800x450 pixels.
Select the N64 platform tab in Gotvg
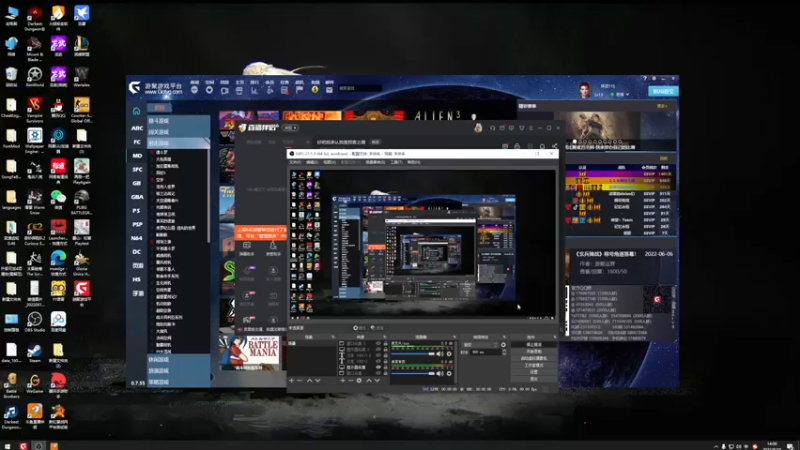tap(137, 238)
